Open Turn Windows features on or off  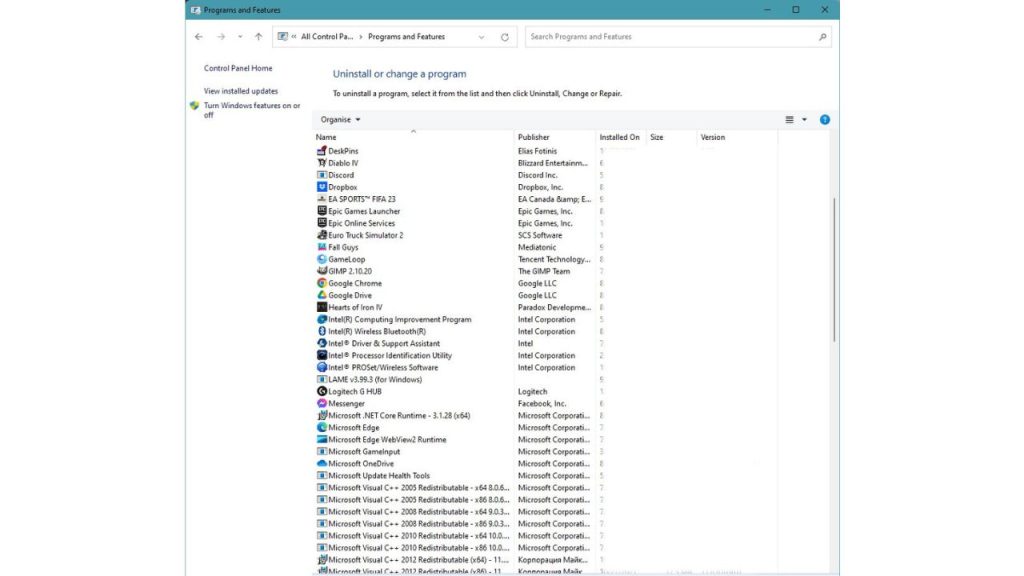(251, 110)
